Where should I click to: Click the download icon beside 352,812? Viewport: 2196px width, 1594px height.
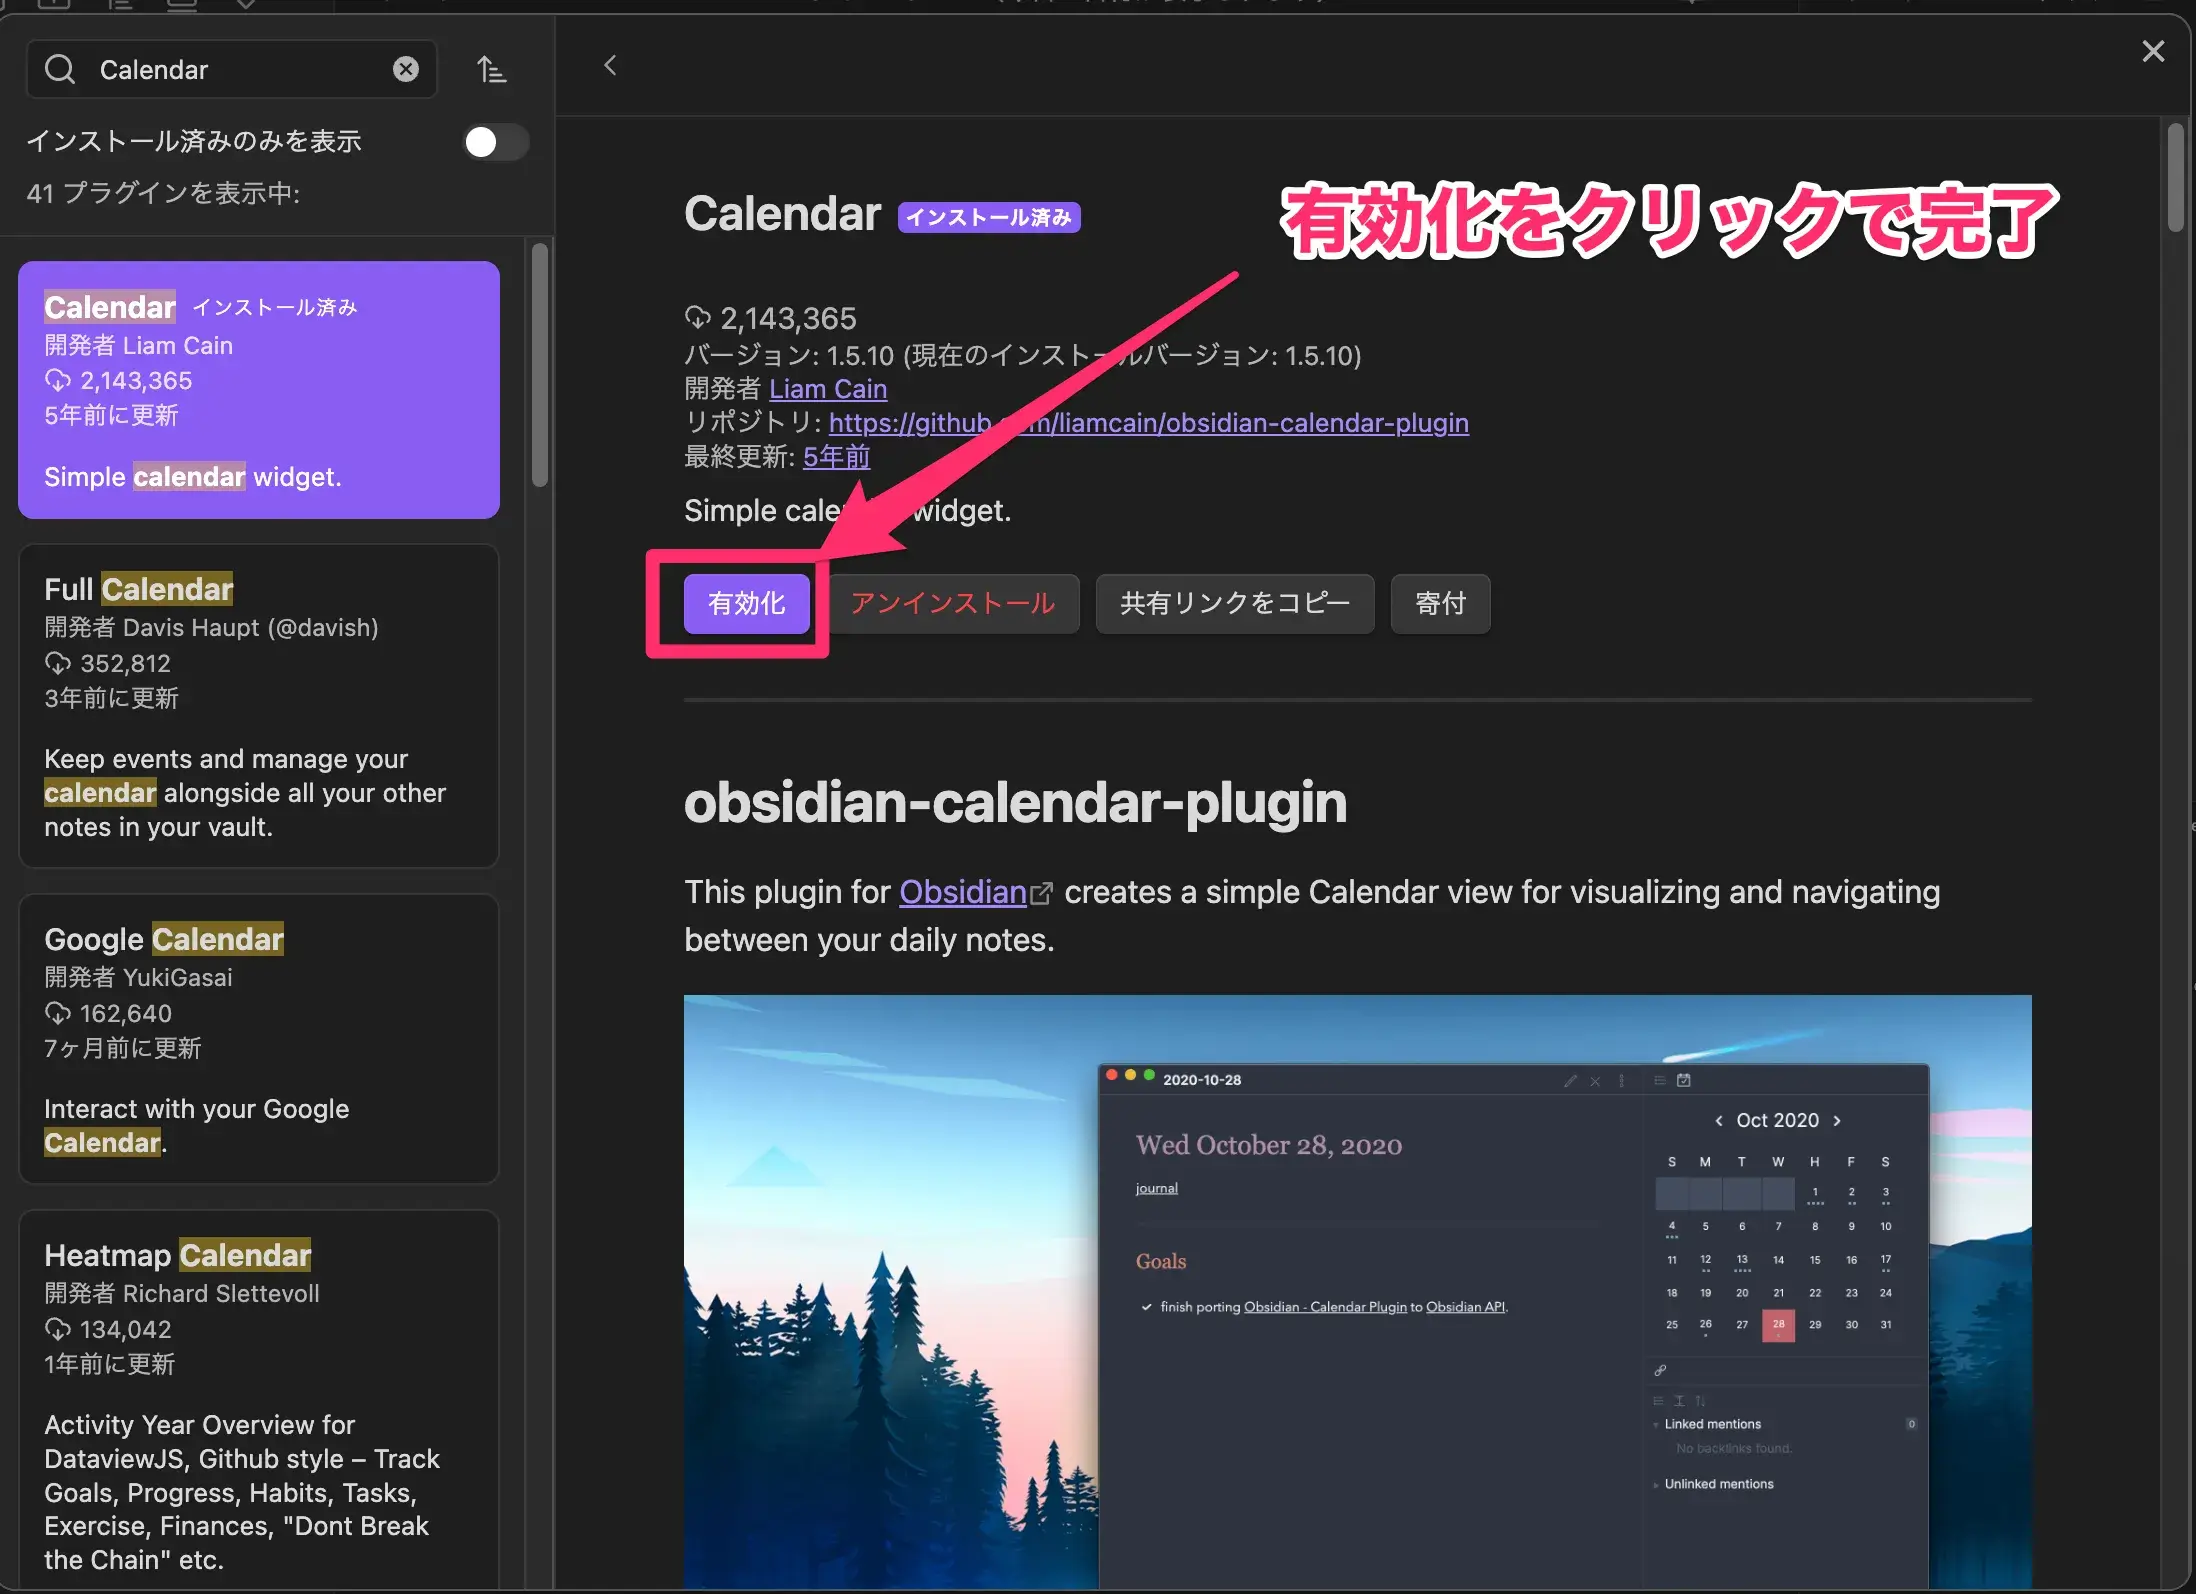58,663
